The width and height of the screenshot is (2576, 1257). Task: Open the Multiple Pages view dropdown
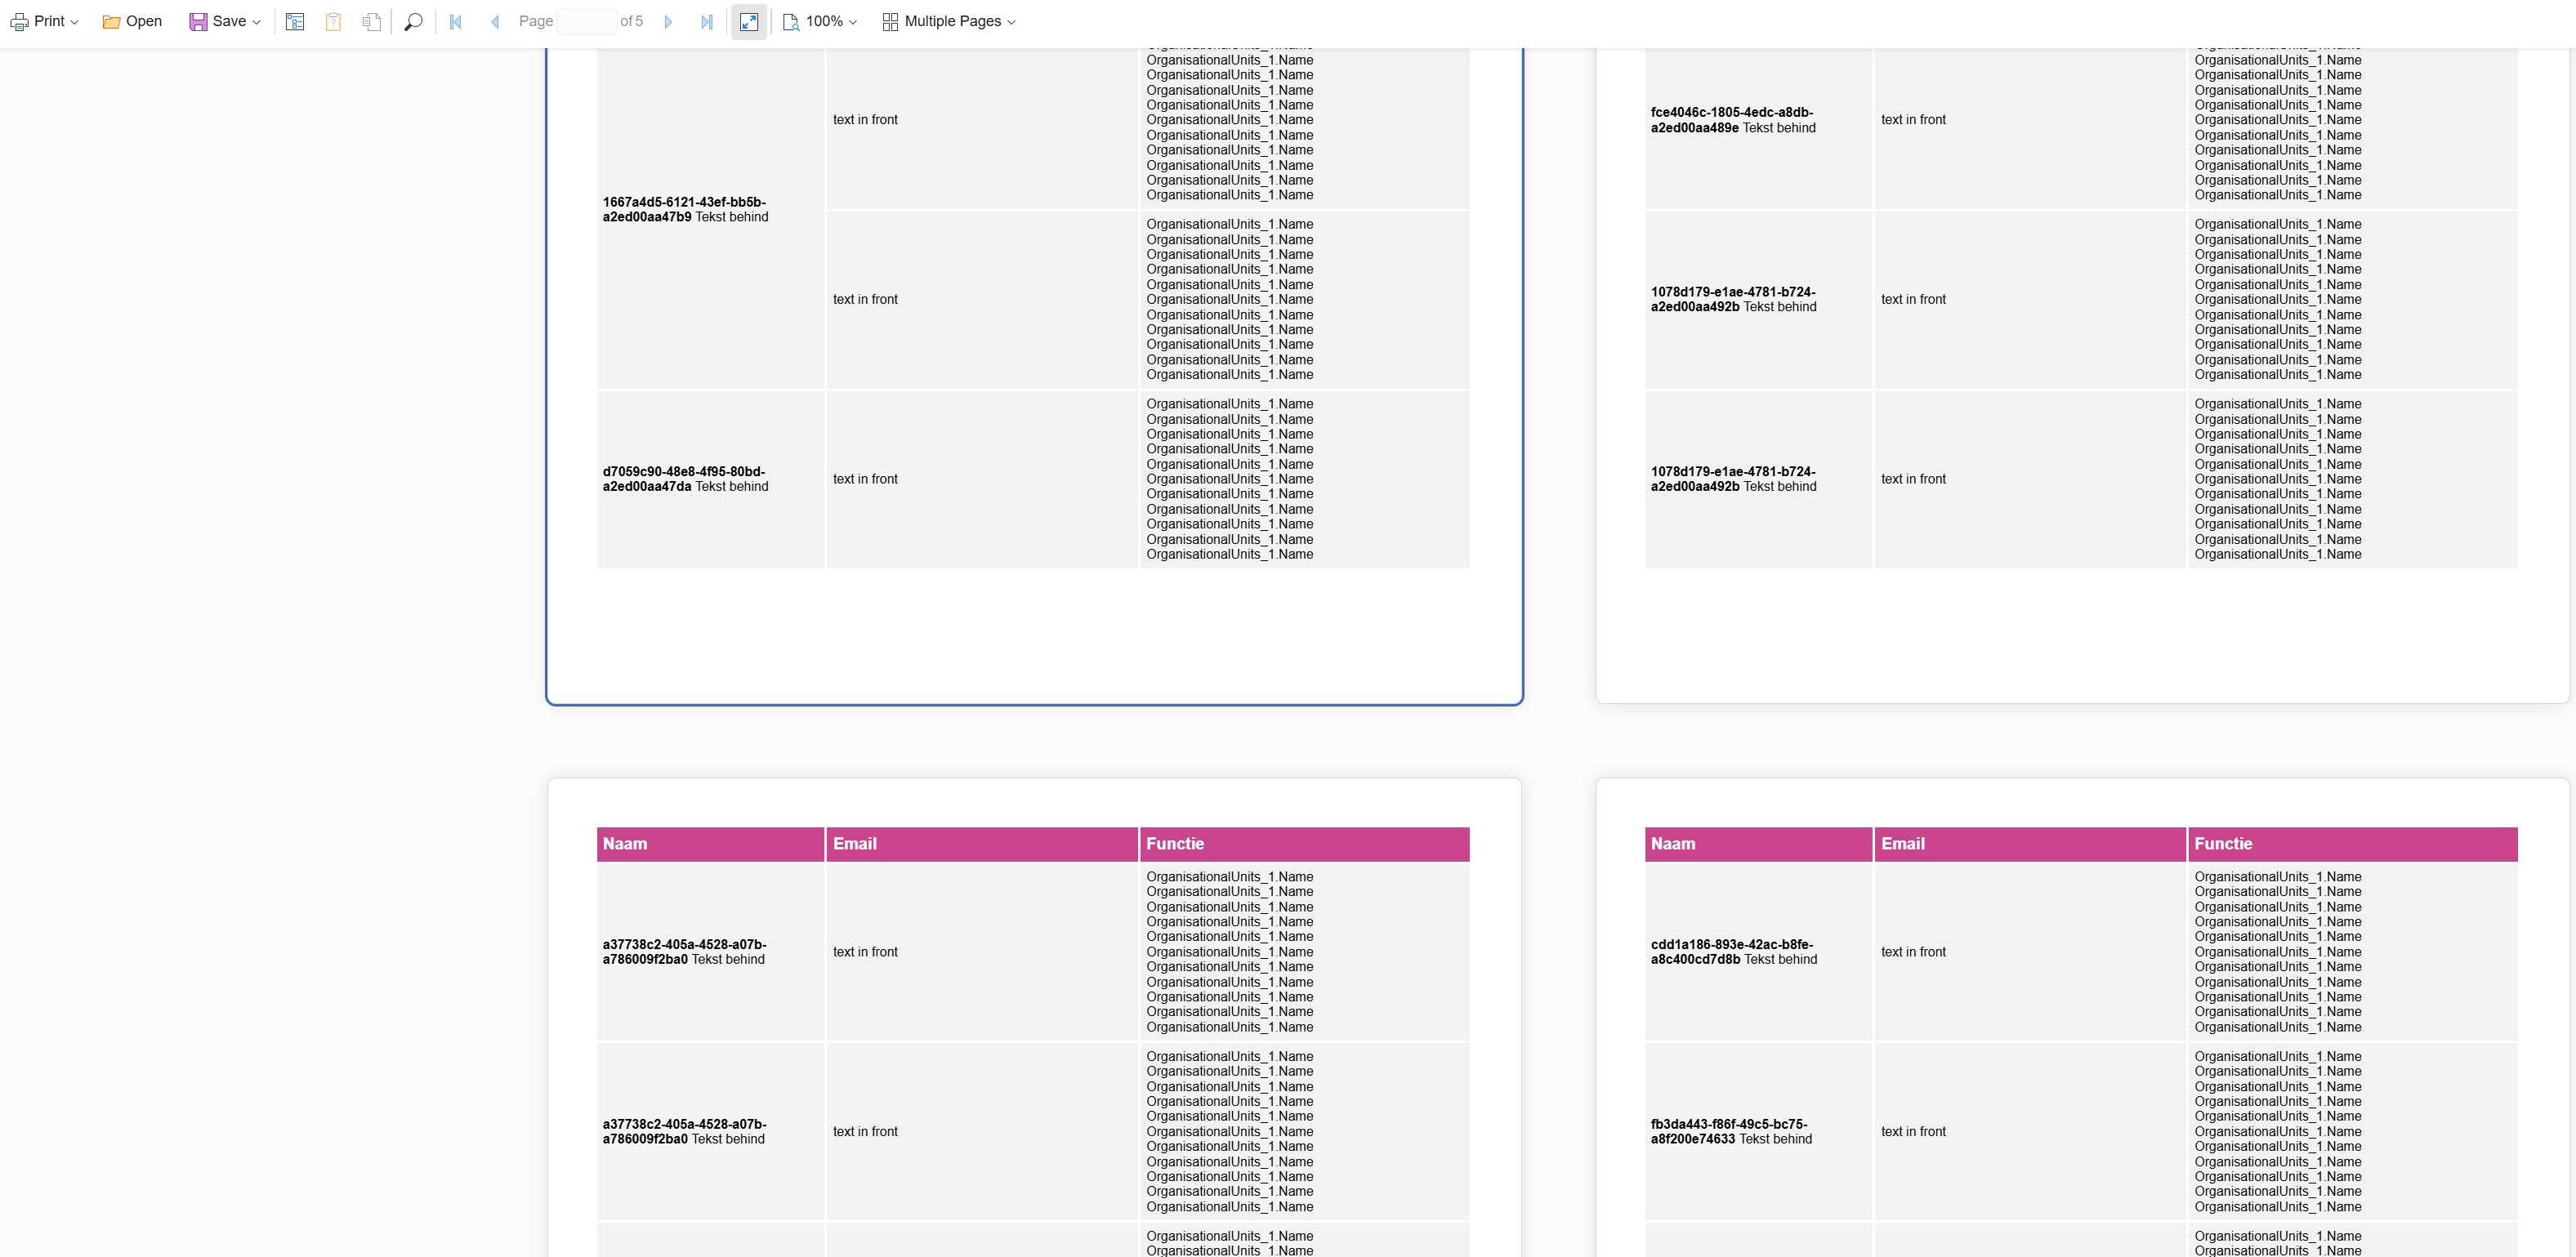pos(949,21)
